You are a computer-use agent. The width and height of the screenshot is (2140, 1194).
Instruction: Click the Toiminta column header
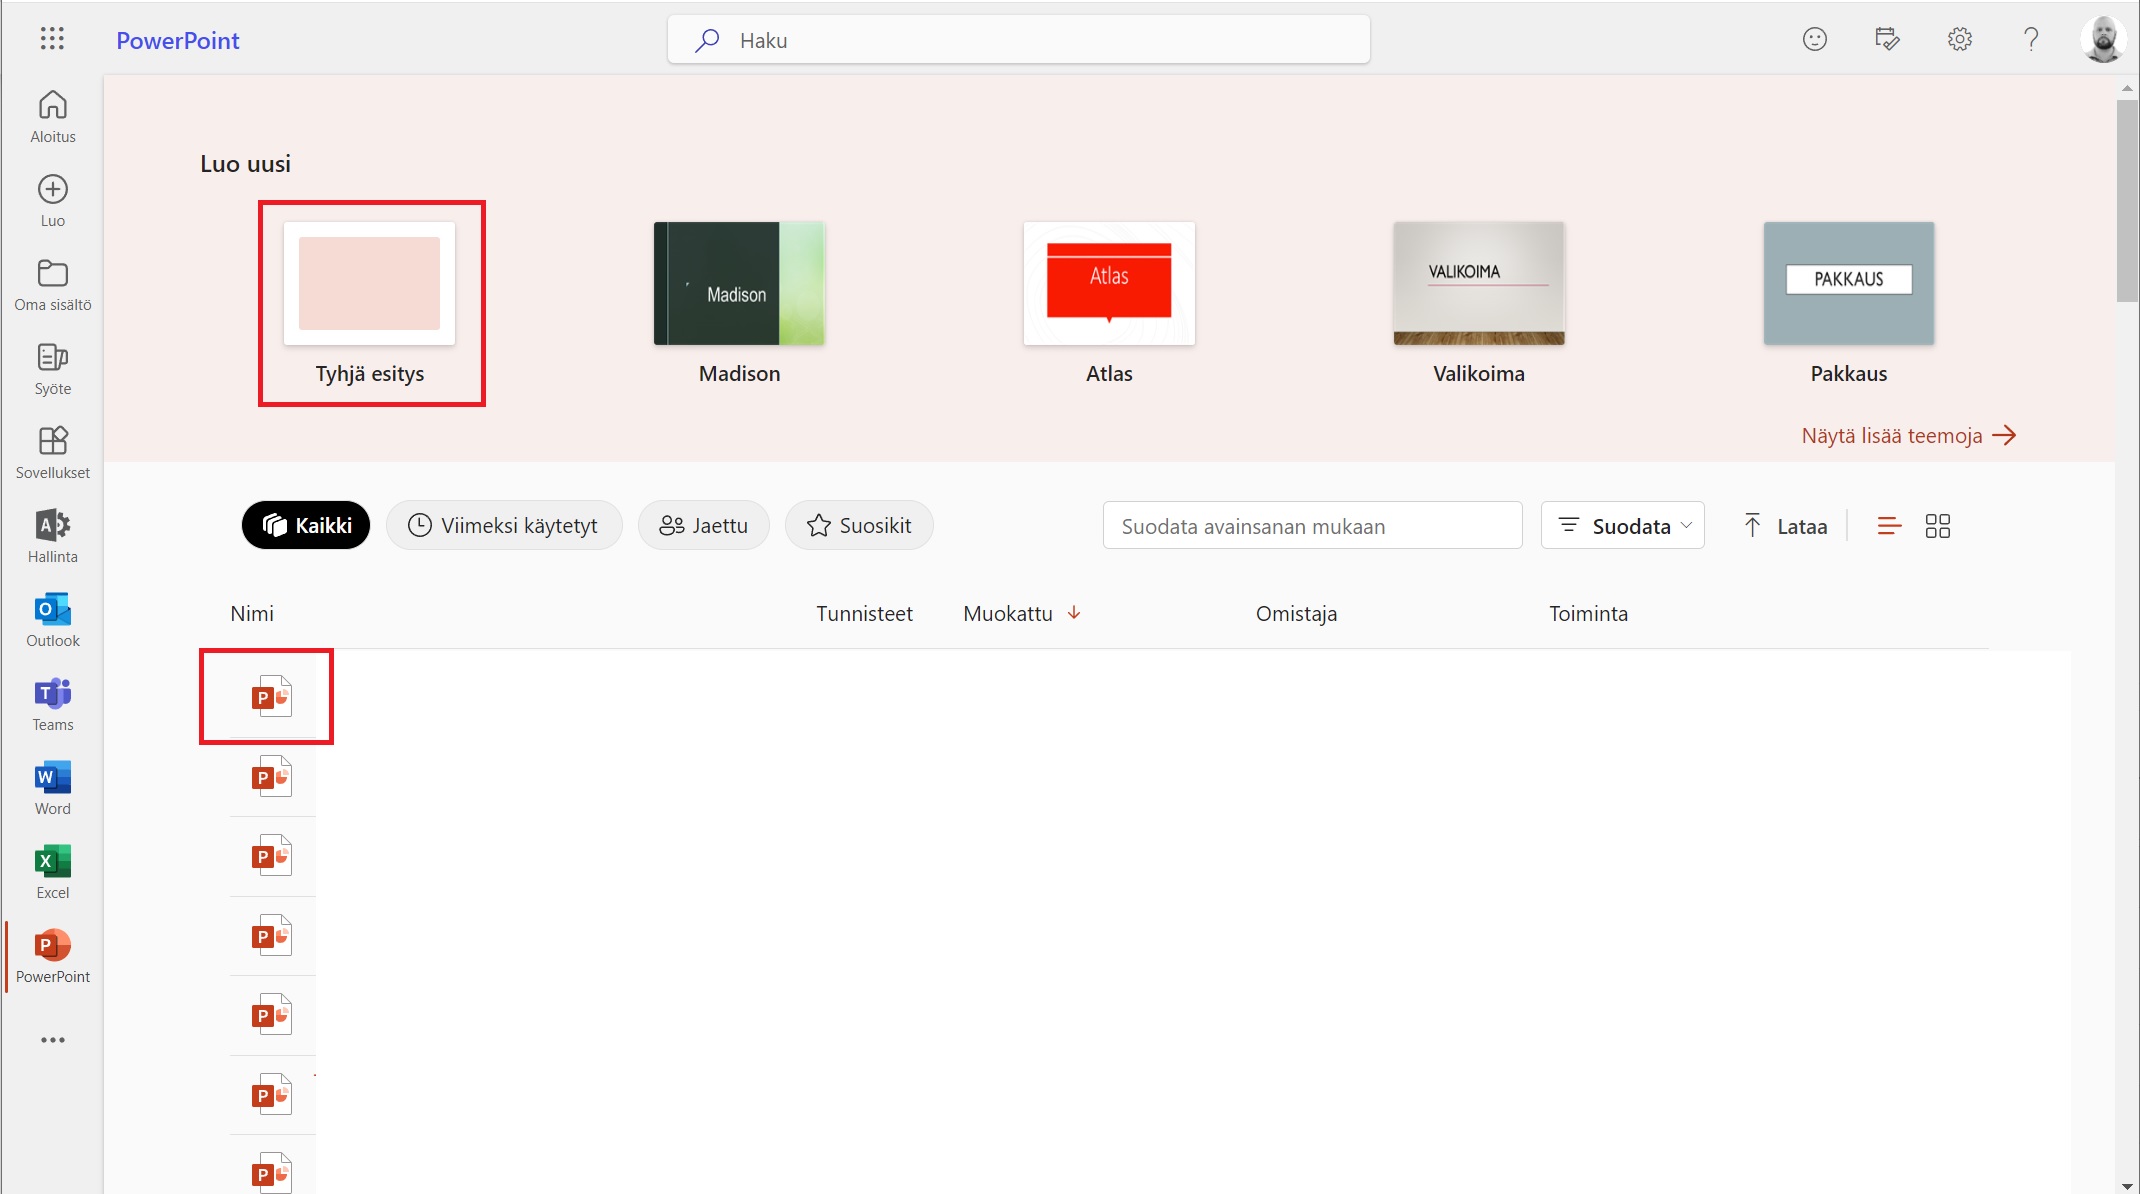pyautogui.click(x=1588, y=613)
